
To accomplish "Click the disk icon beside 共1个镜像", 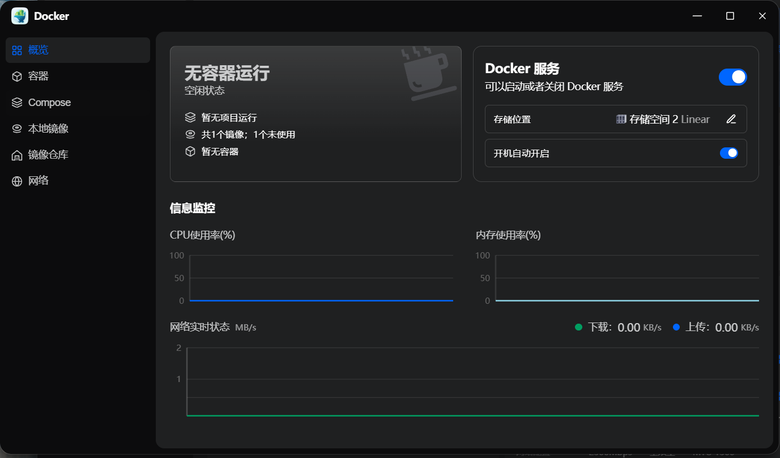I will pyautogui.click(x=190, y=134).
